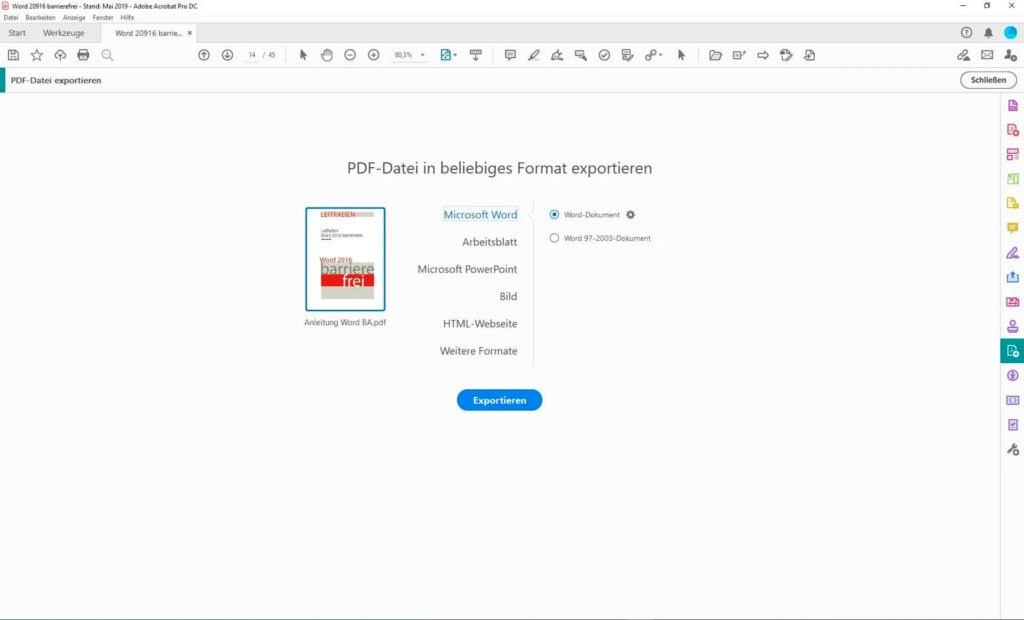The height and width of the screenshot is (620, 1024).
Task: Go to previous page arrow
Action: click(x=204, y=56)
